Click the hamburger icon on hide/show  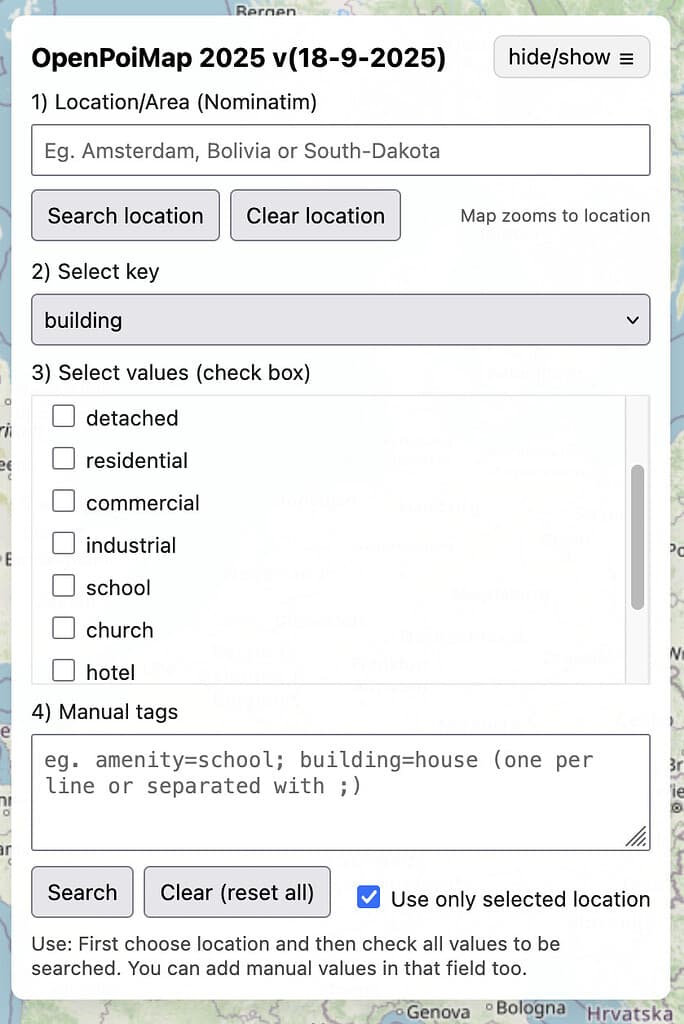[x=627, y=58]
